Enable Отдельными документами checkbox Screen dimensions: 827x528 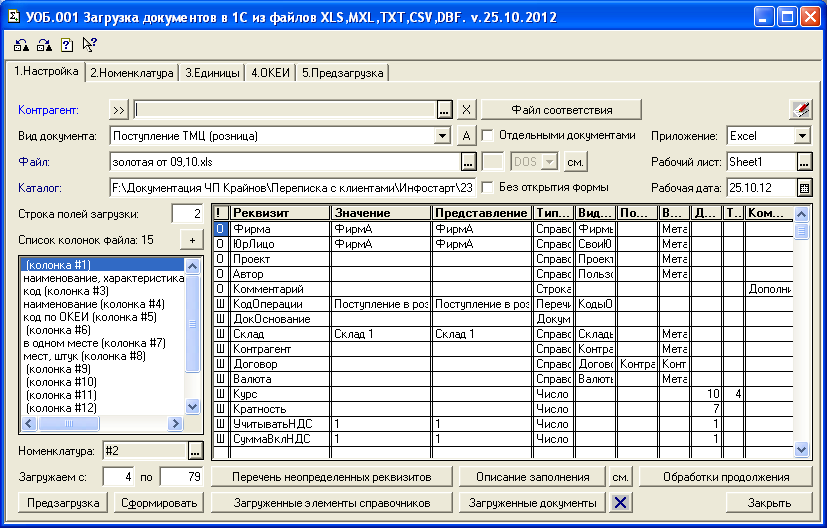488,136
